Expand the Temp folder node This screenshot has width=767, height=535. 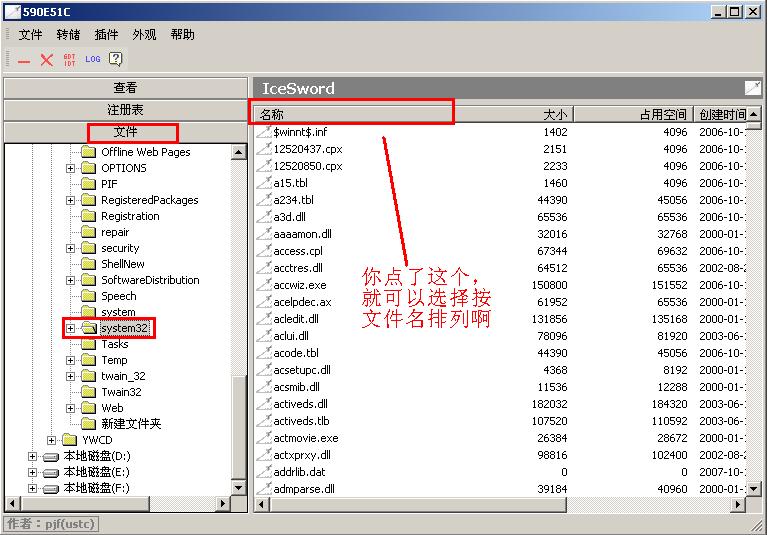pyautogui.click(x=70, y=360)
